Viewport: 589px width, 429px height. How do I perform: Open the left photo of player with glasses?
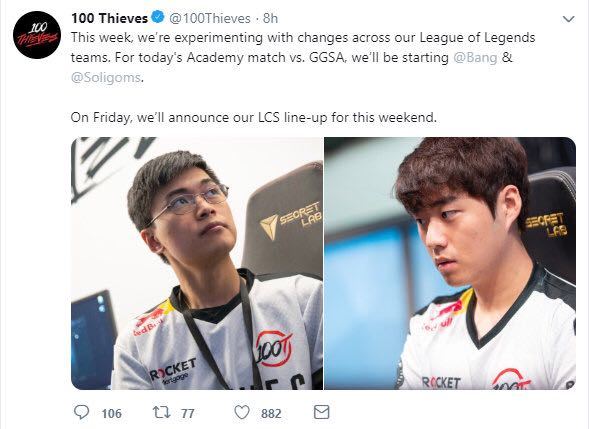(x=197, y=263)
